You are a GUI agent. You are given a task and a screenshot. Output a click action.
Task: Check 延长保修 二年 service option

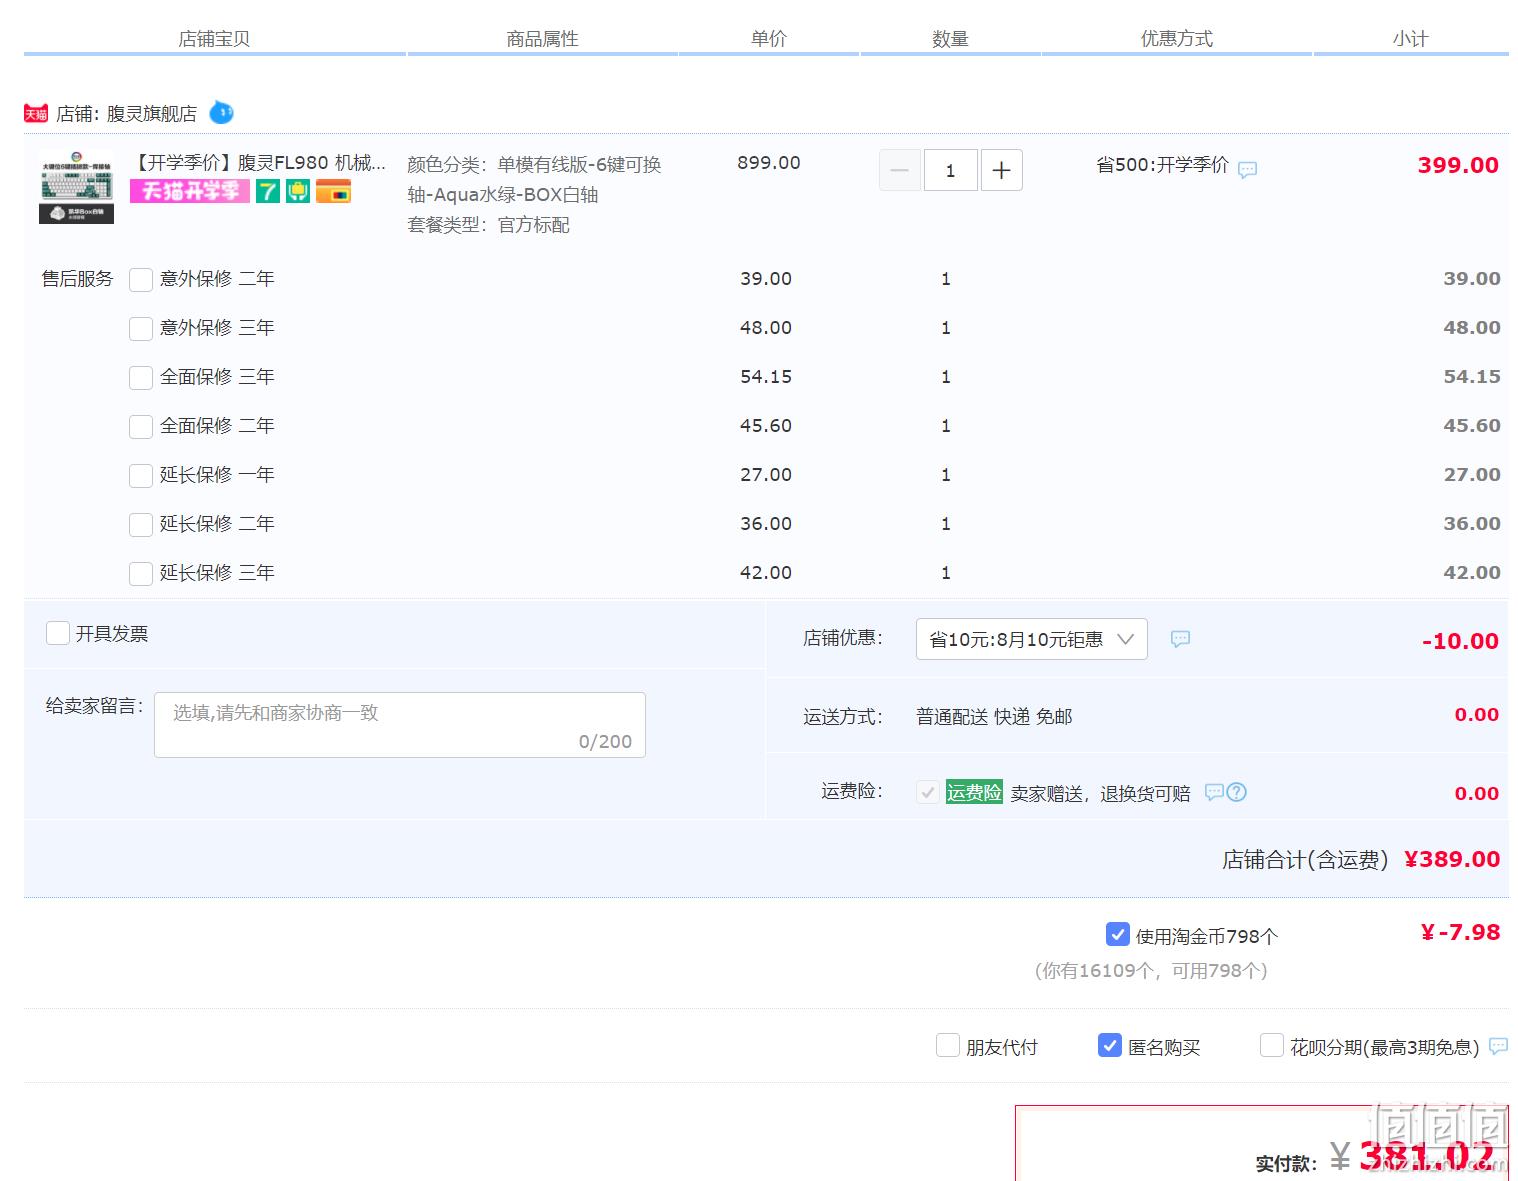(141, 525)
